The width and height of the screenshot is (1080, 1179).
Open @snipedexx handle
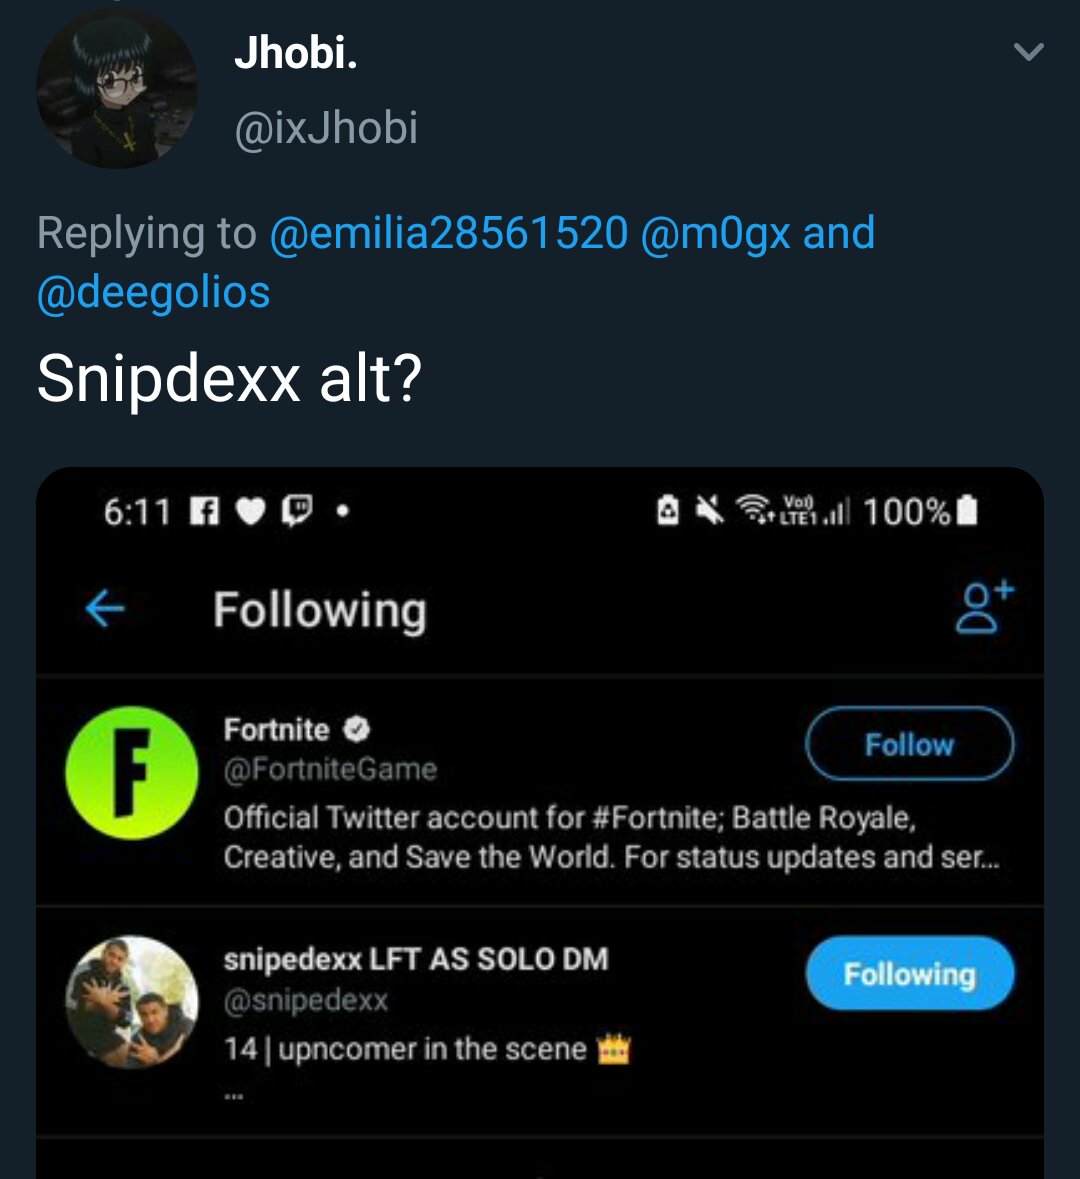click(306, 1000)
